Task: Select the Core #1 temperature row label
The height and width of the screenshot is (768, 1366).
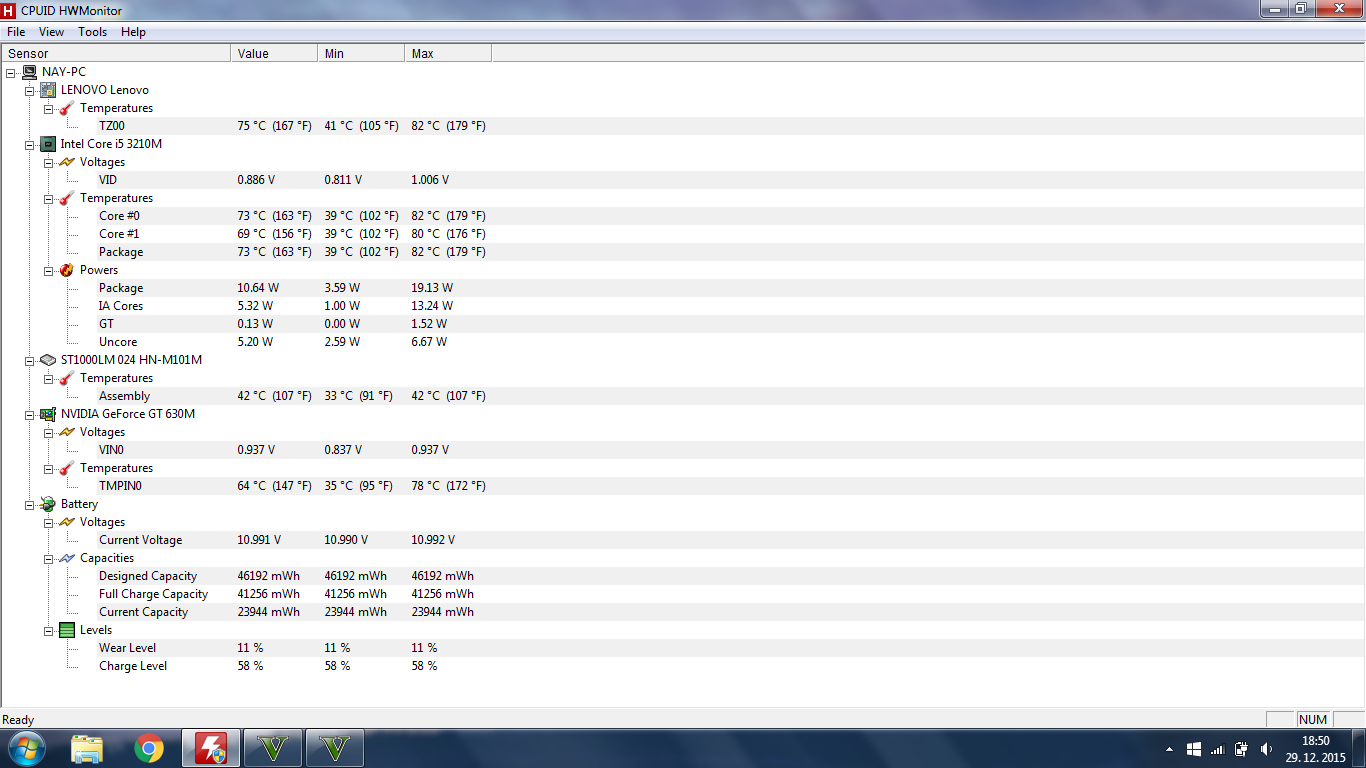Action: (x=119, y=234)
